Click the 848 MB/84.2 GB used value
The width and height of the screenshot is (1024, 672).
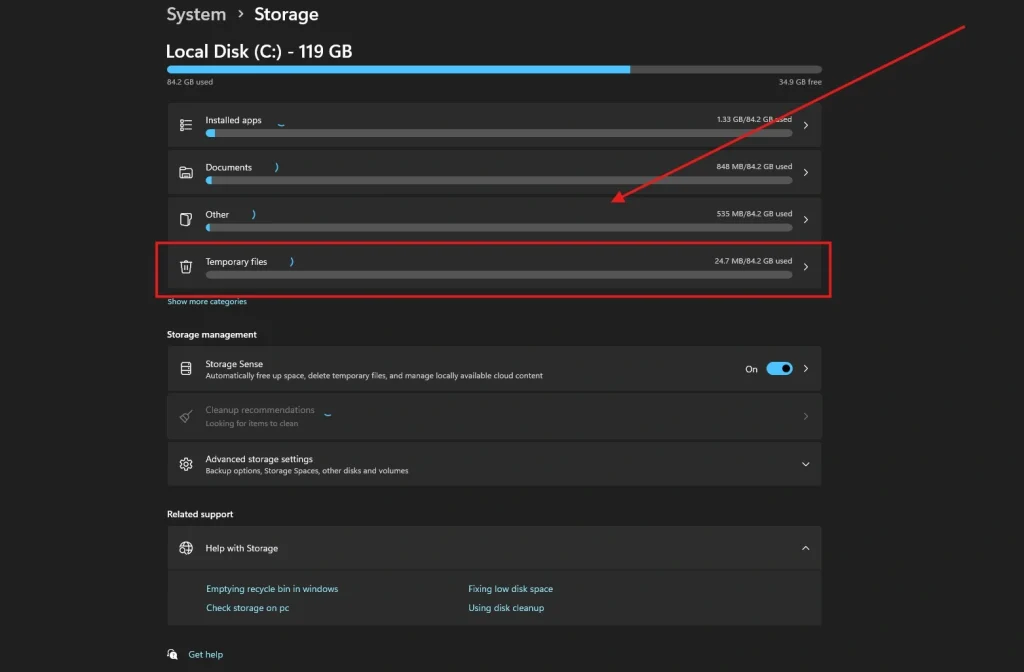tap(754, 167)
